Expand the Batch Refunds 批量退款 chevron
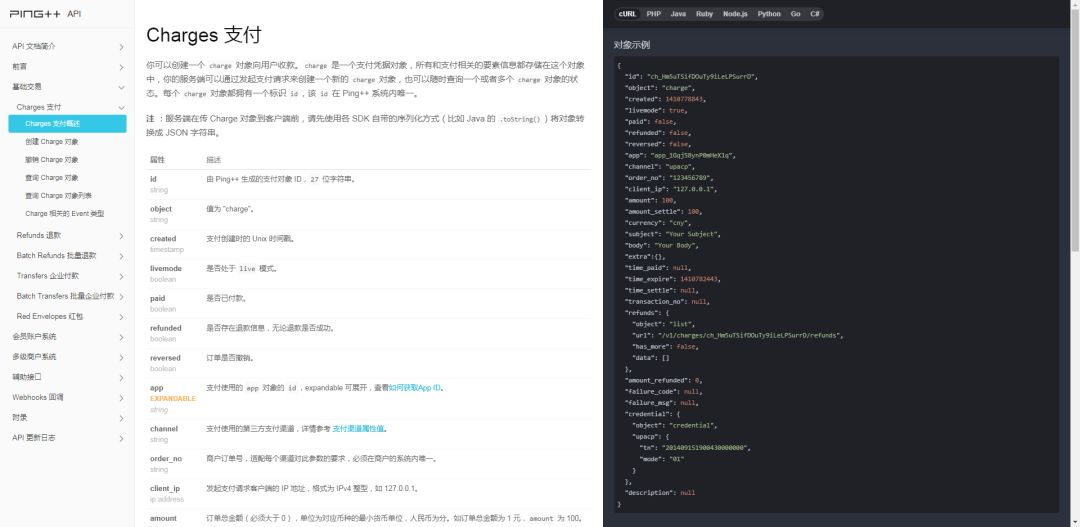 click(121, 256)
